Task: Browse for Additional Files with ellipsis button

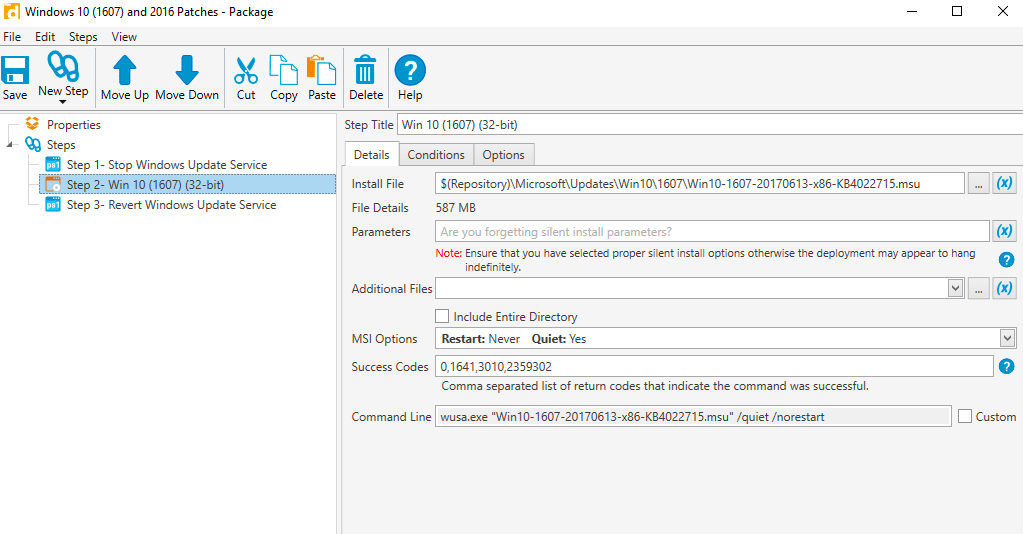Action: coord(978,288)
